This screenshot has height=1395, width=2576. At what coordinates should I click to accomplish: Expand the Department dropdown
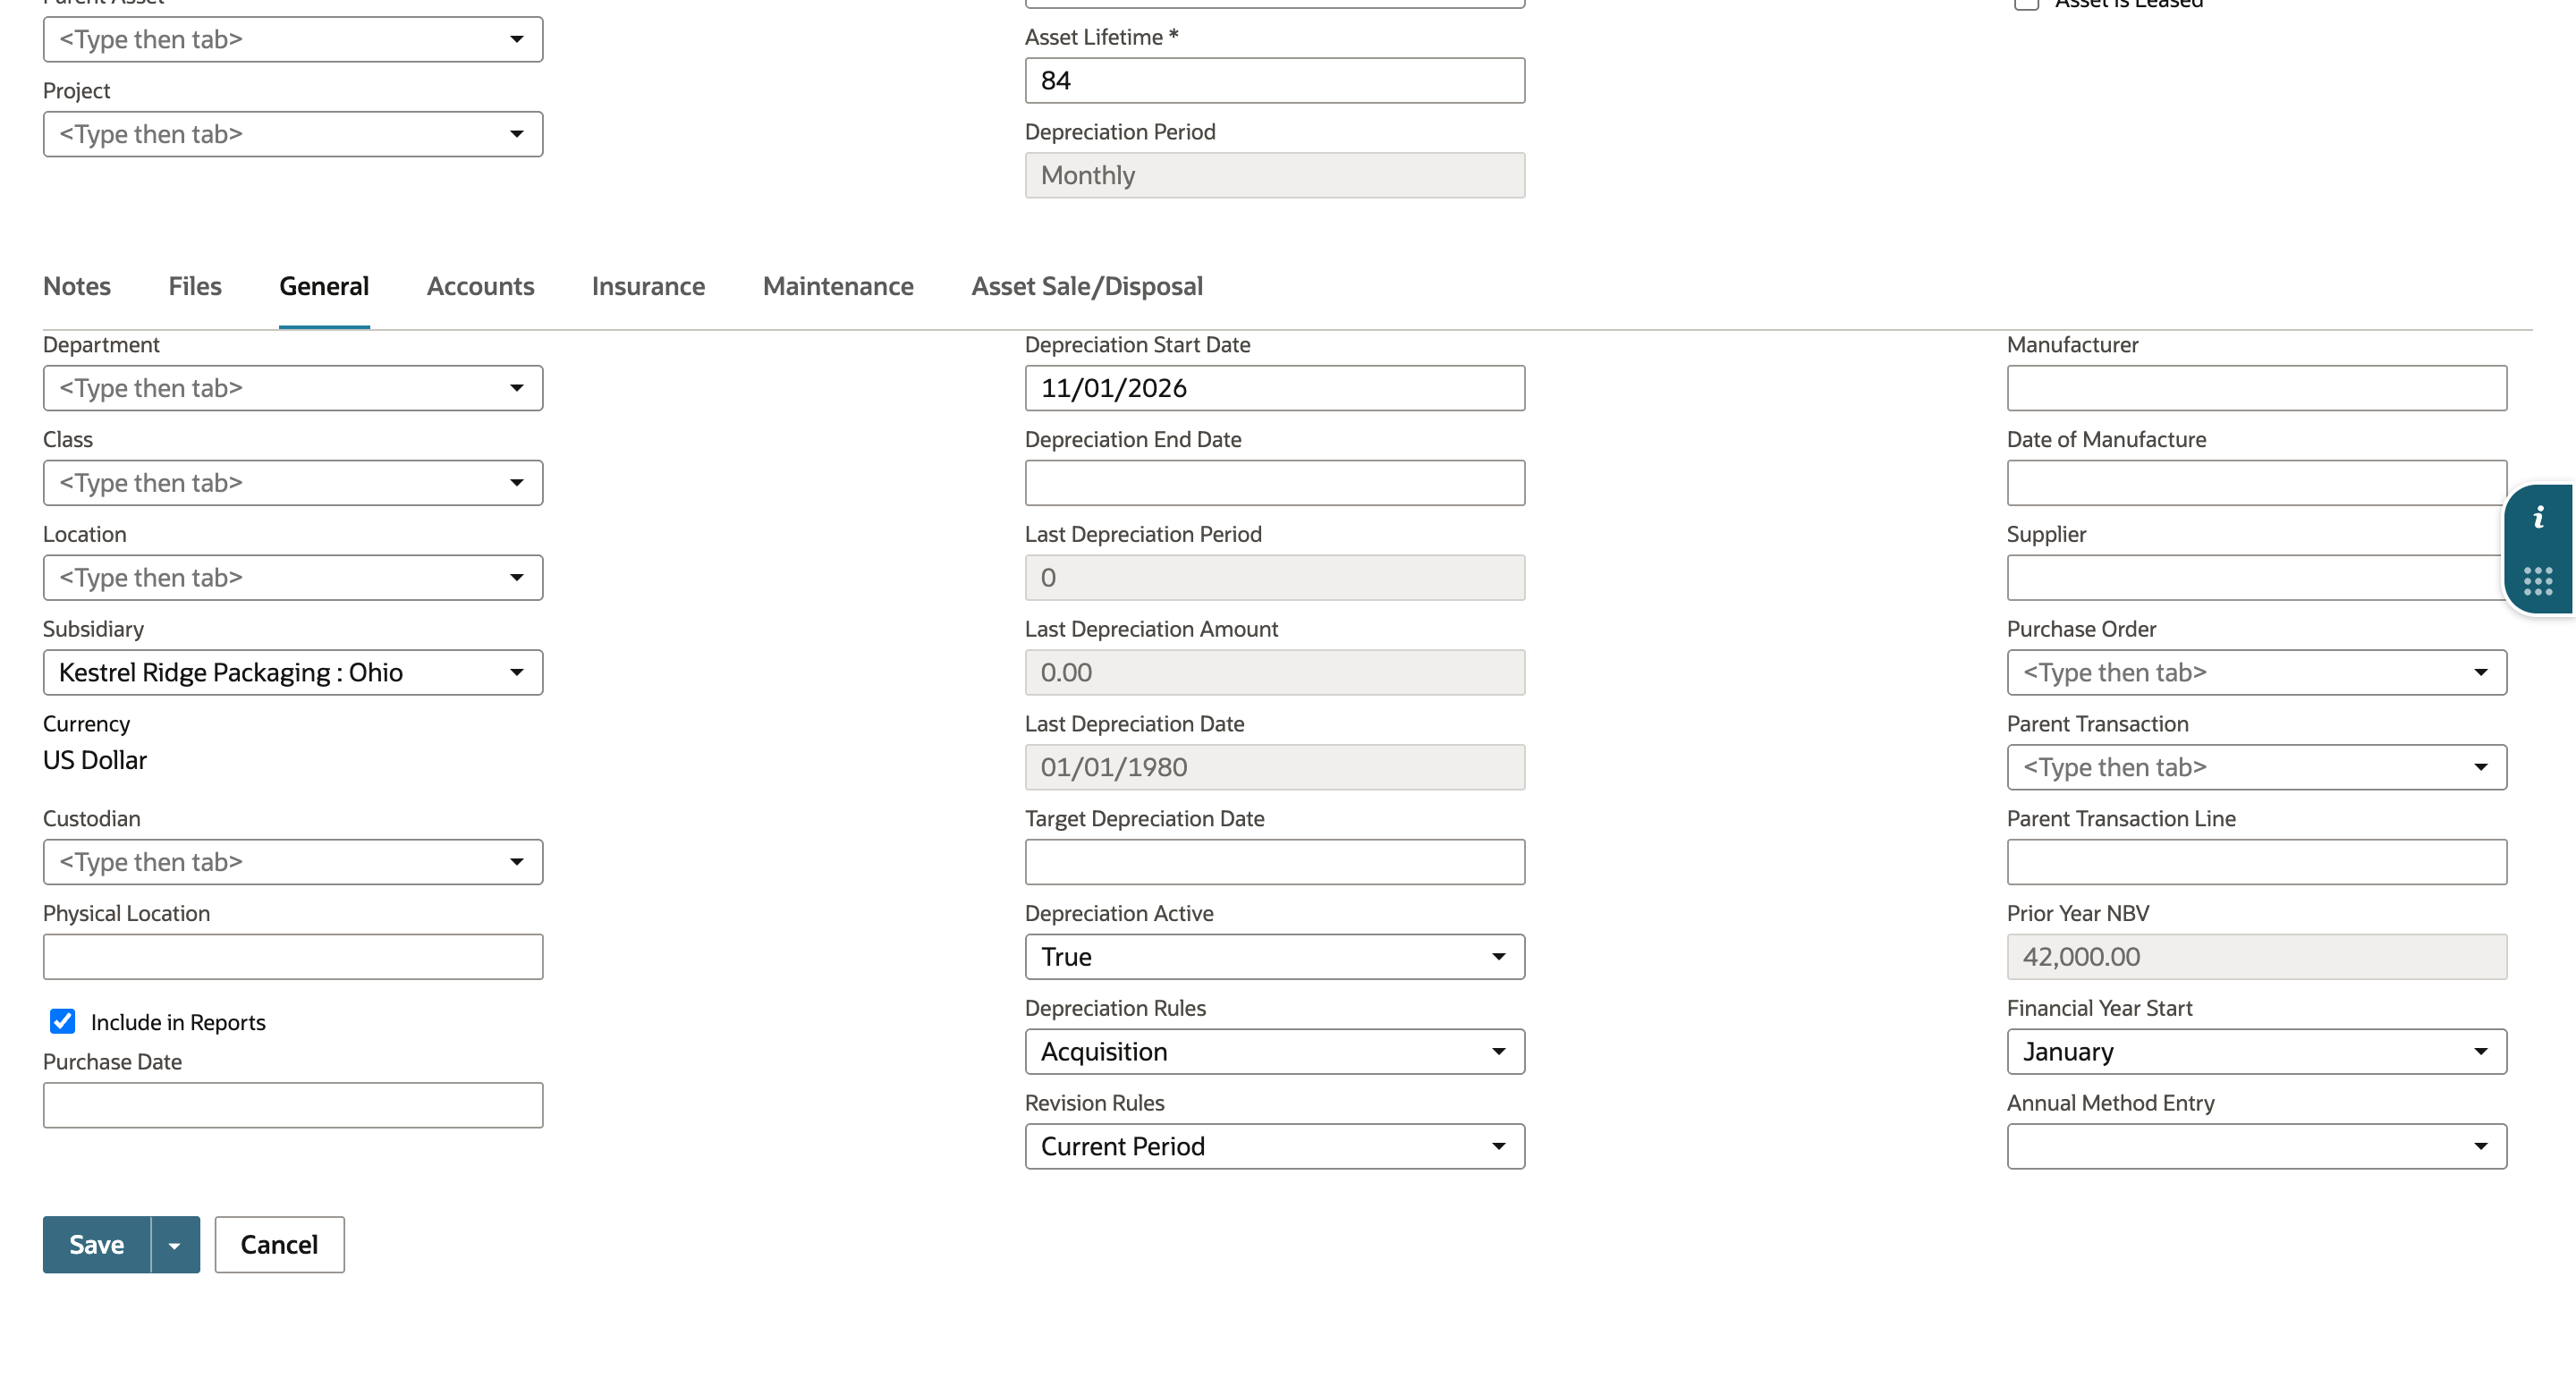click(293, 388)
